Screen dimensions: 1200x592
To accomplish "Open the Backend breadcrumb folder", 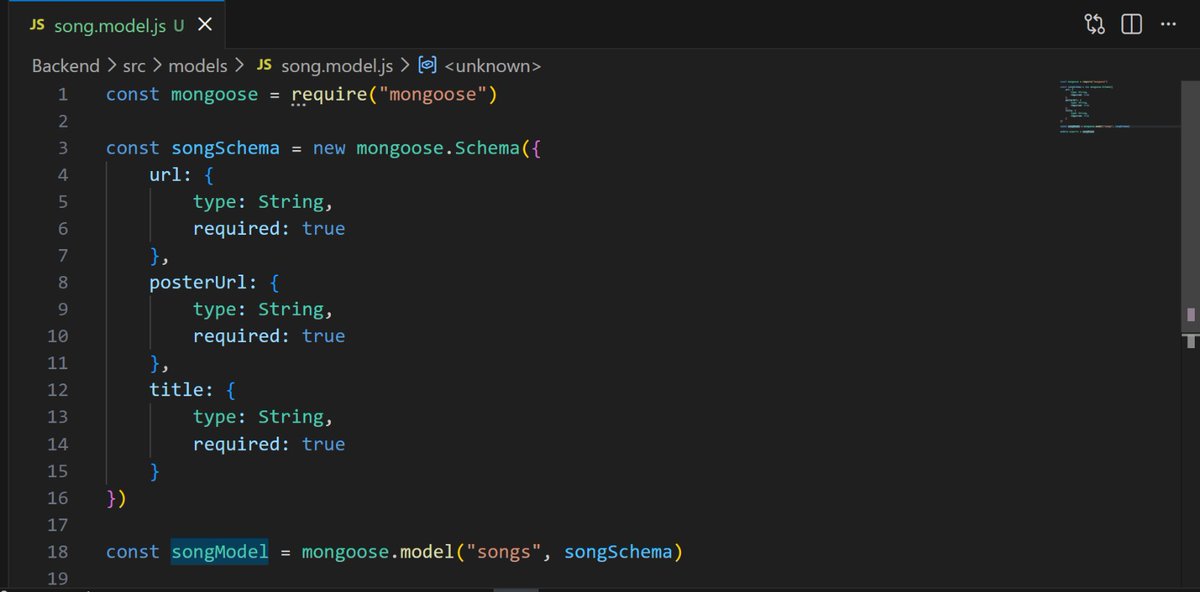I will pos(66,66).
